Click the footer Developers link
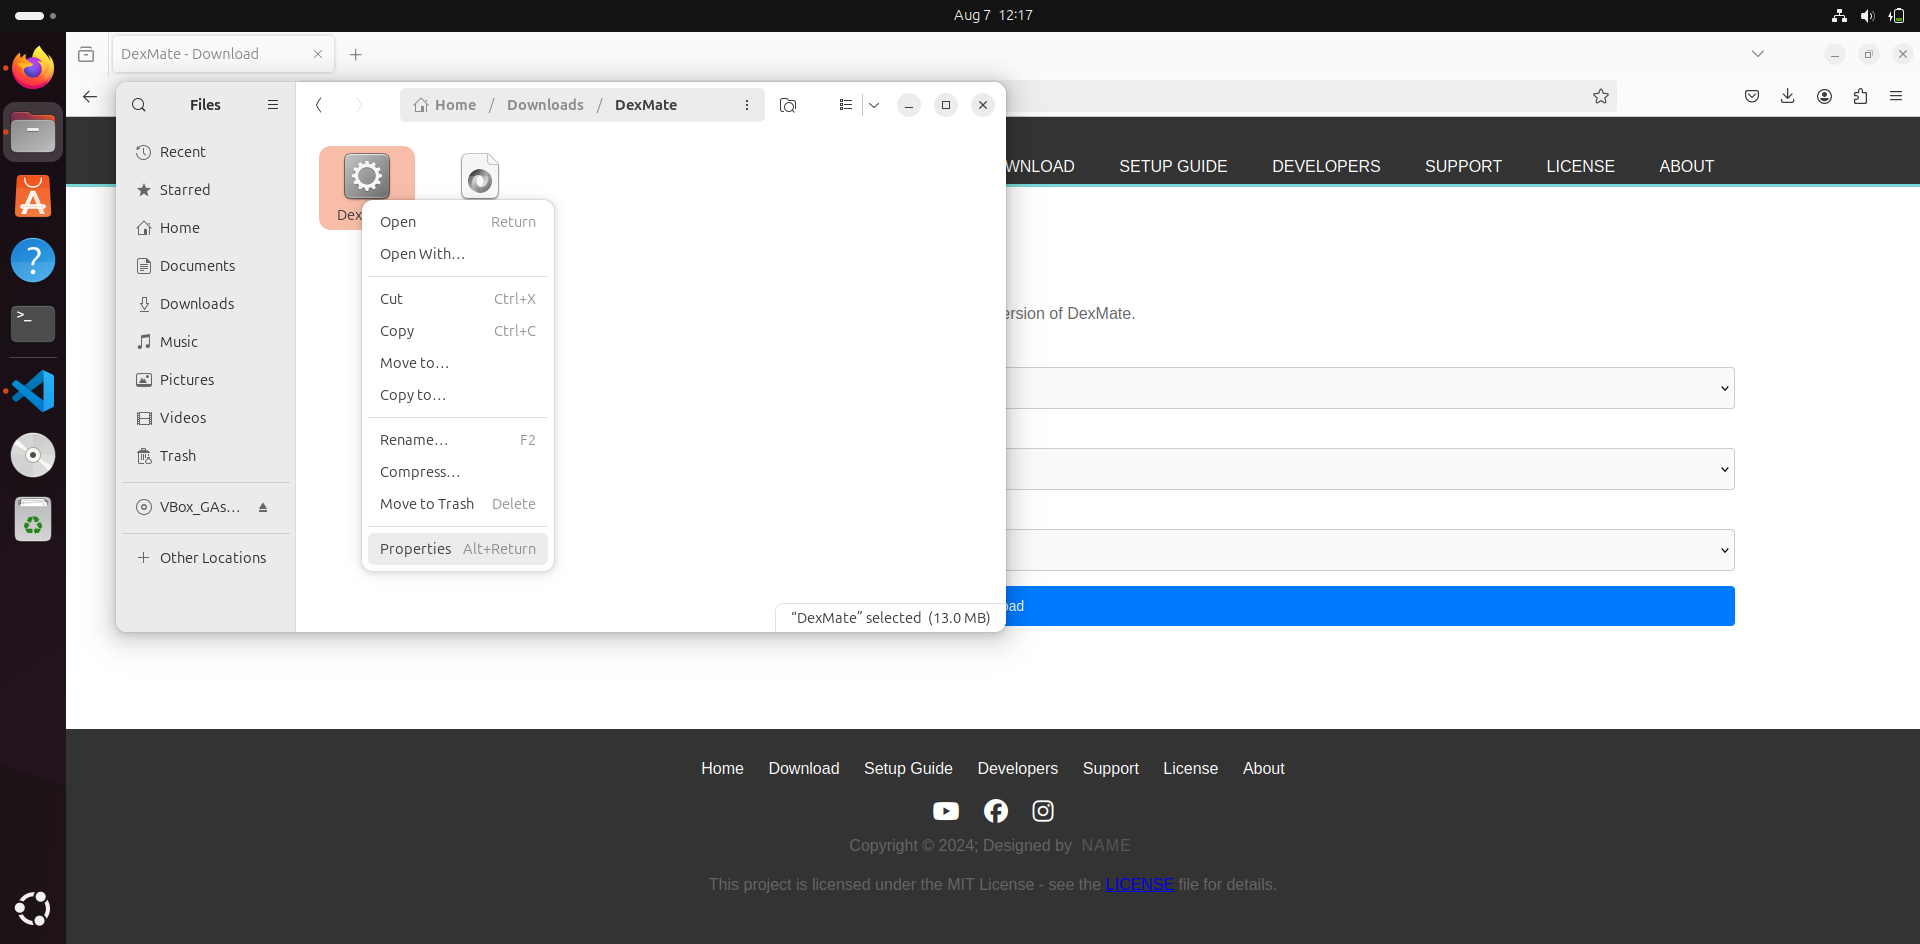The height and width of the screenshot is (944, 1920). [1017, 768]
